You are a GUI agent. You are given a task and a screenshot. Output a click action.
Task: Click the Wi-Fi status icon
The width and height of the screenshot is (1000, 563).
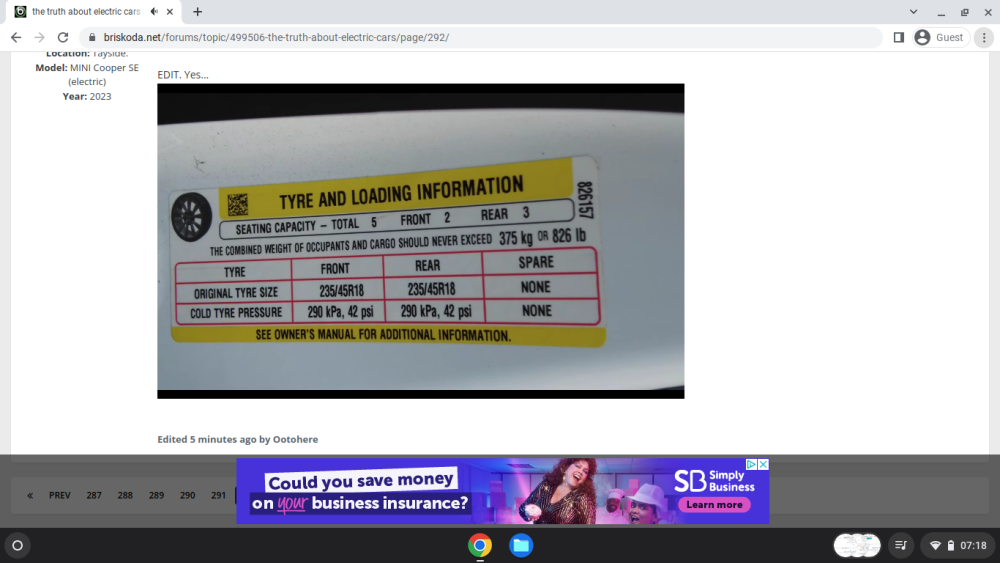point(936,546)
